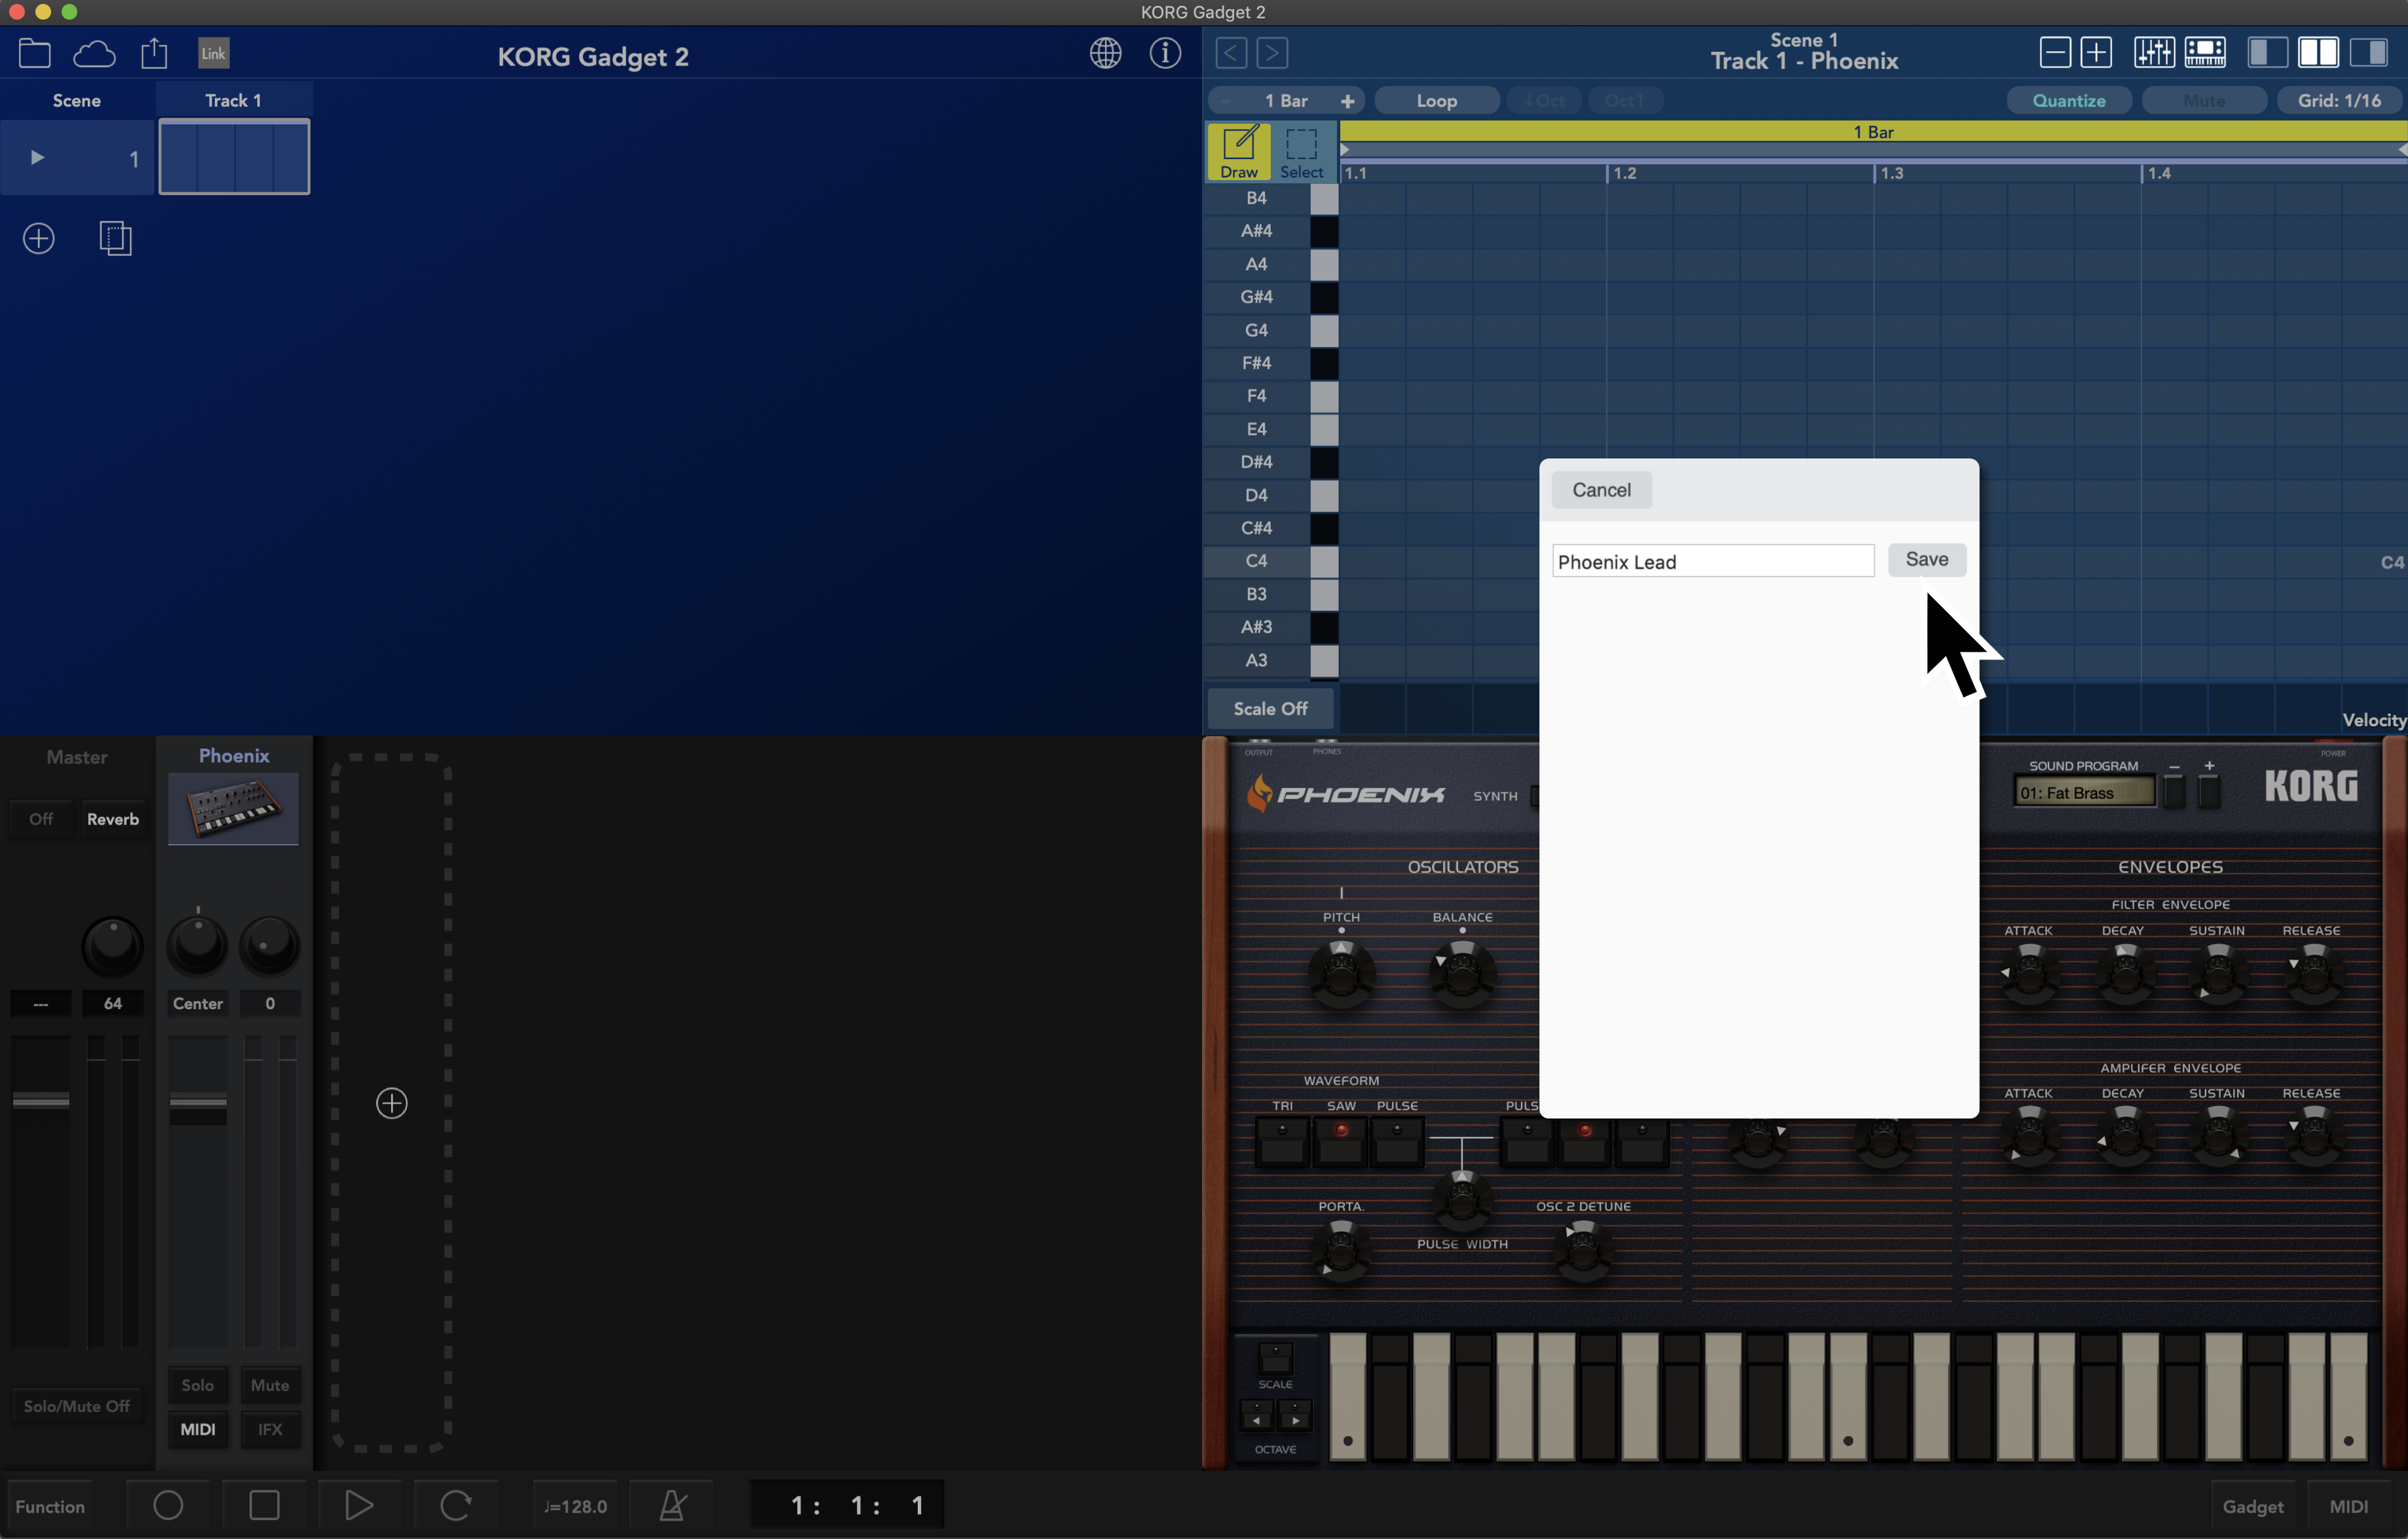
Task: Shift keyboard octave up arrow
Action: tap(1295, 1417)
